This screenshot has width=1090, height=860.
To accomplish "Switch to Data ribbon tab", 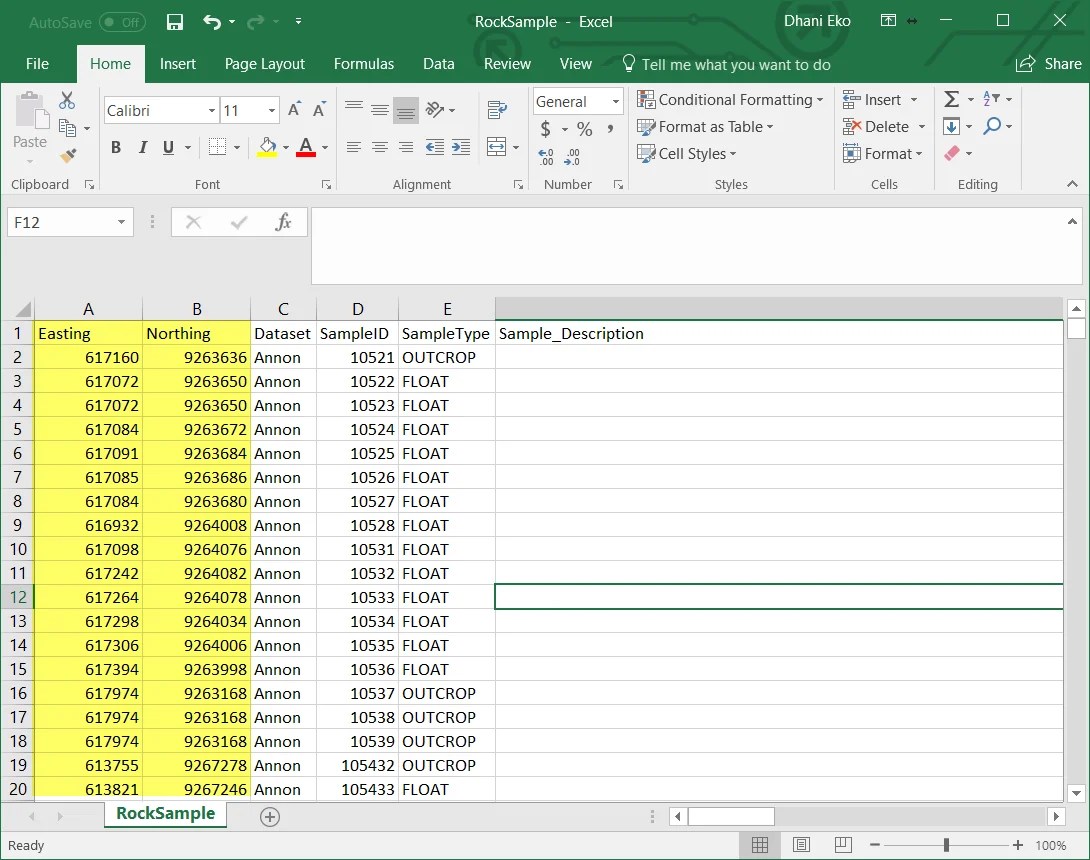I will click(439, 64).
